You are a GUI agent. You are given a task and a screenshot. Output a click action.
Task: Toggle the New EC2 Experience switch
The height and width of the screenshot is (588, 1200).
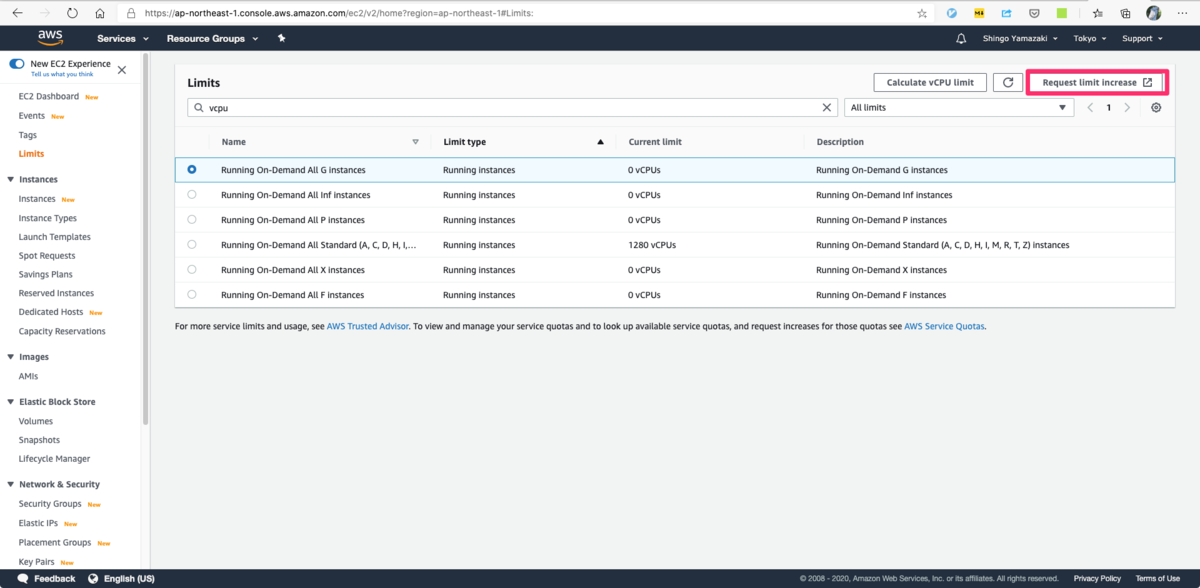(17, 63)
